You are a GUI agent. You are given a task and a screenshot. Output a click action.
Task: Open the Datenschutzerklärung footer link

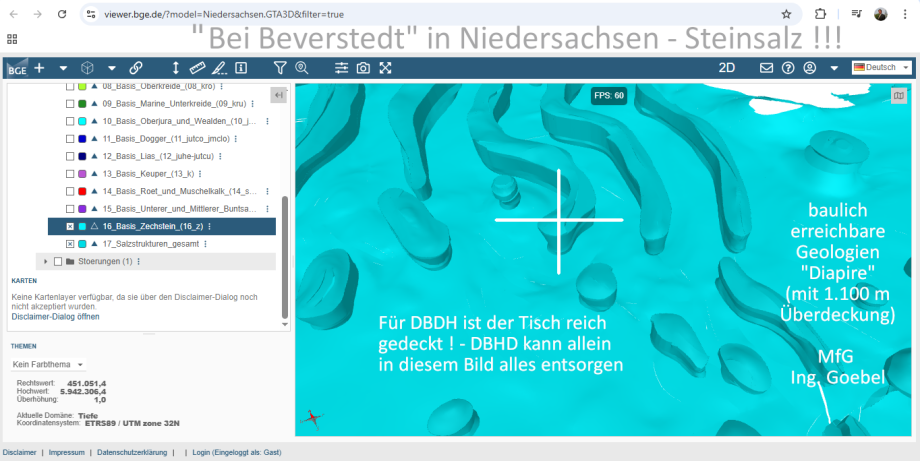coord(132,453)
